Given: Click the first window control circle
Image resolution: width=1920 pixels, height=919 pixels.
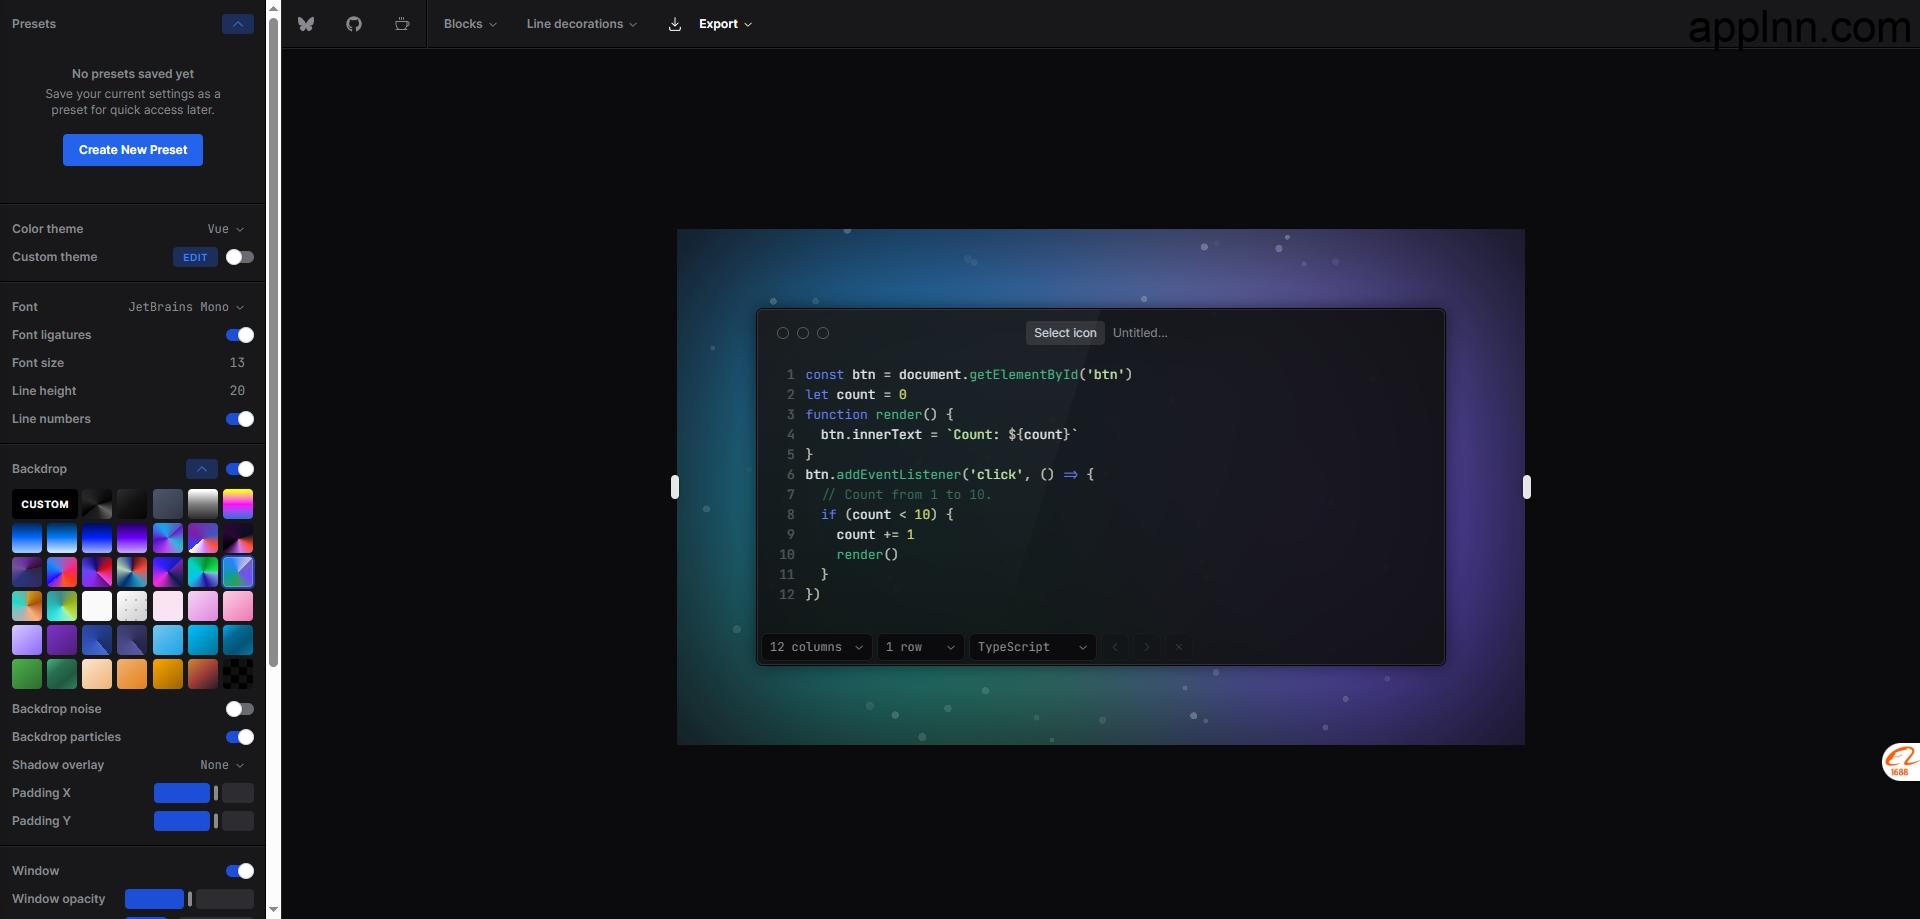Looking at the screenshot, I should pos(783,333).
